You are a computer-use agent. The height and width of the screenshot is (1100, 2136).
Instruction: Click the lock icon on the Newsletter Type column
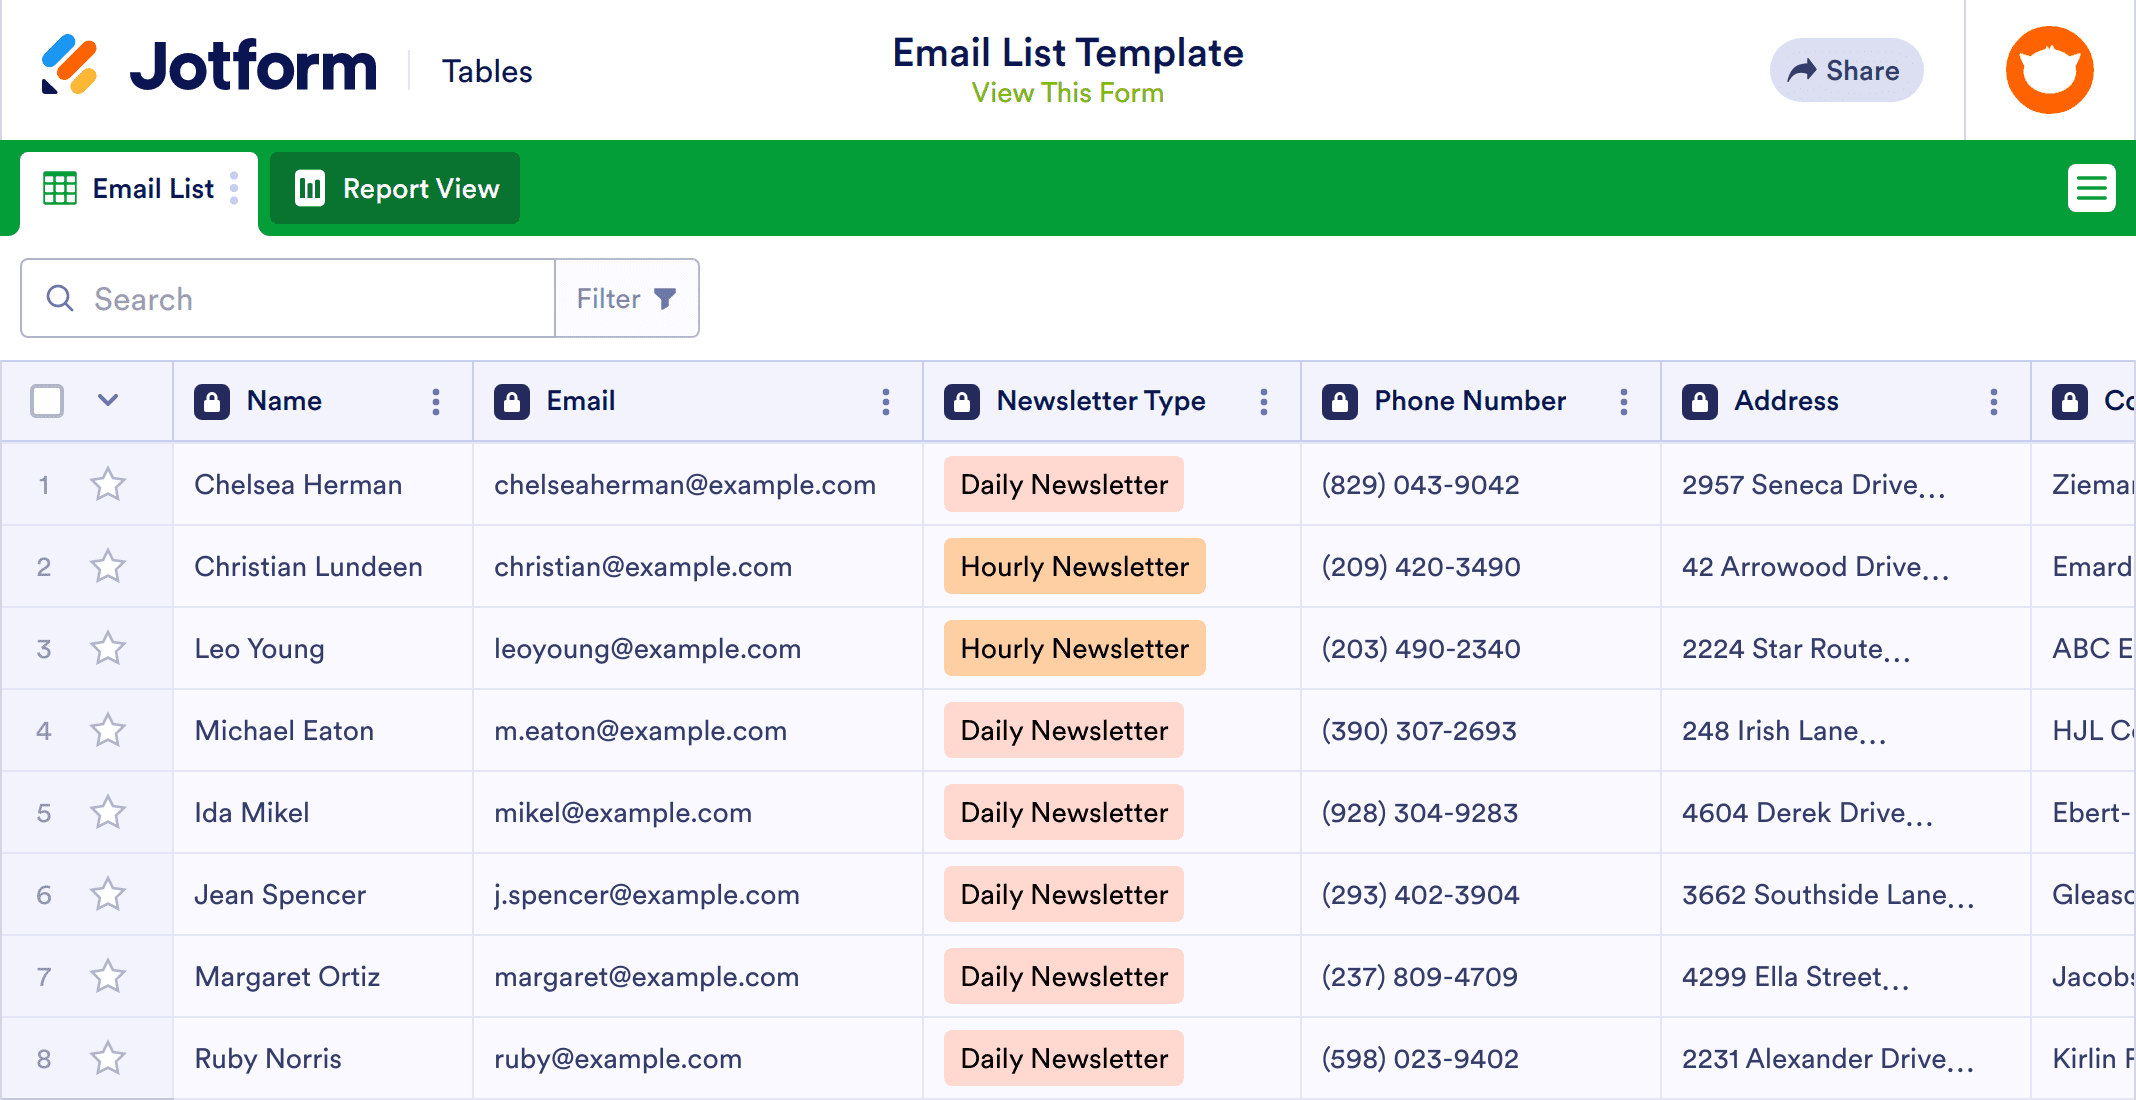pyautogui.click(x=962, y=401)
